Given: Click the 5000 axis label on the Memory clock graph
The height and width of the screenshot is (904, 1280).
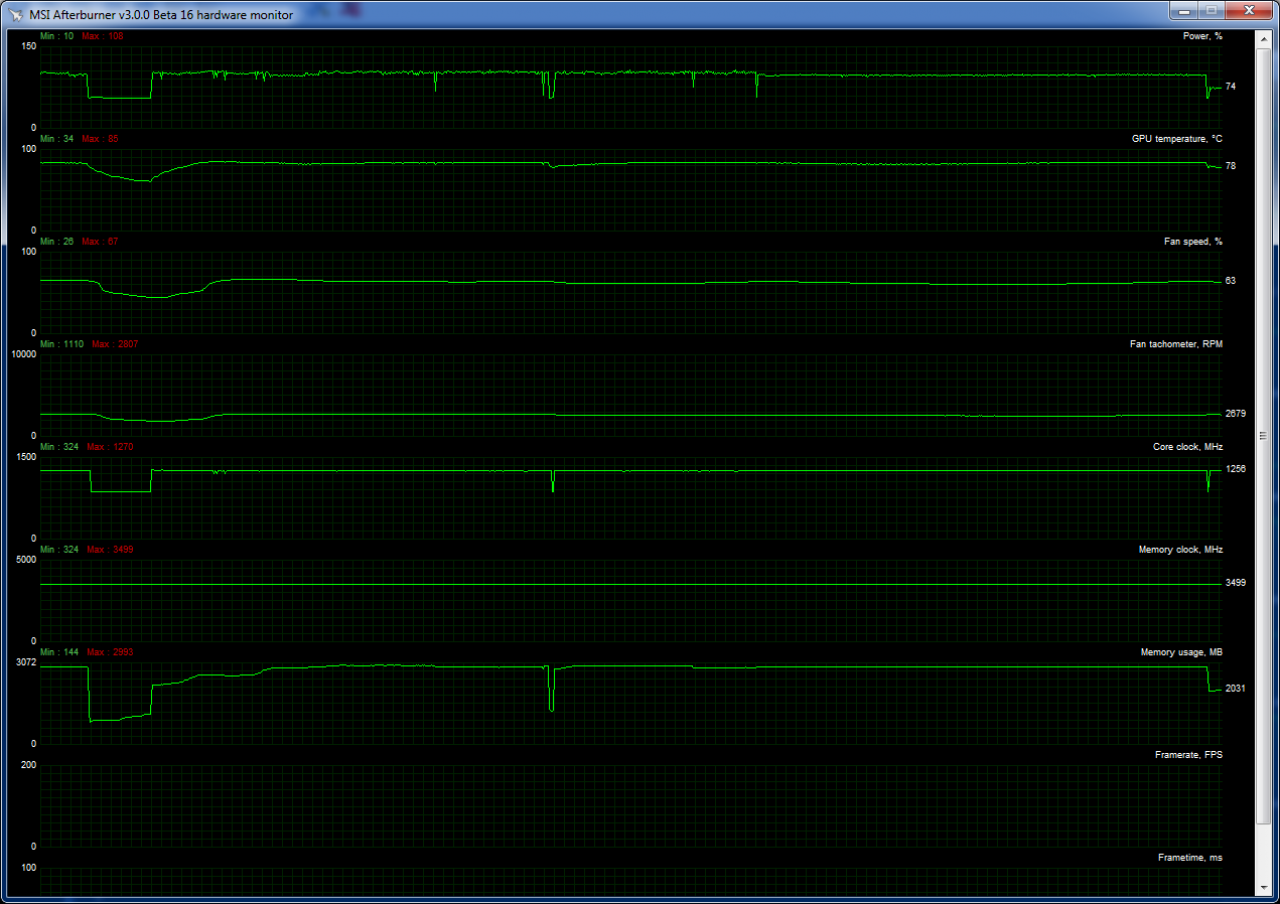Looking at the screenshot, I should (x=25, y=560).
